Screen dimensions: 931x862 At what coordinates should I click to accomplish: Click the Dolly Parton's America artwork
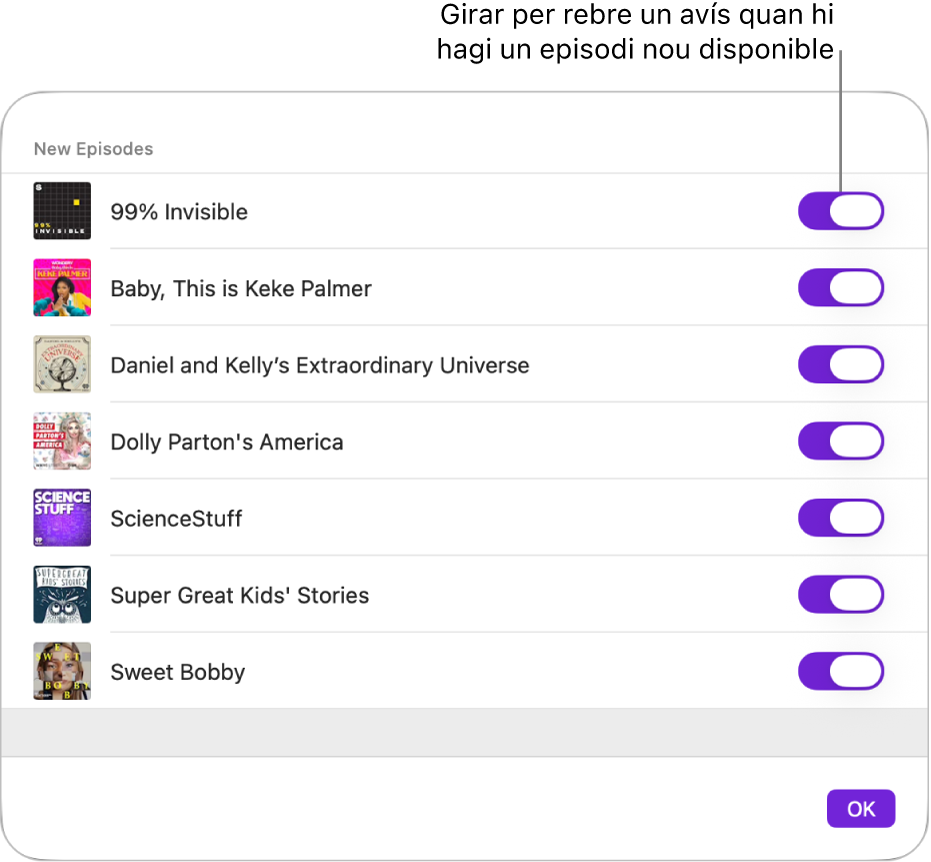61,441
